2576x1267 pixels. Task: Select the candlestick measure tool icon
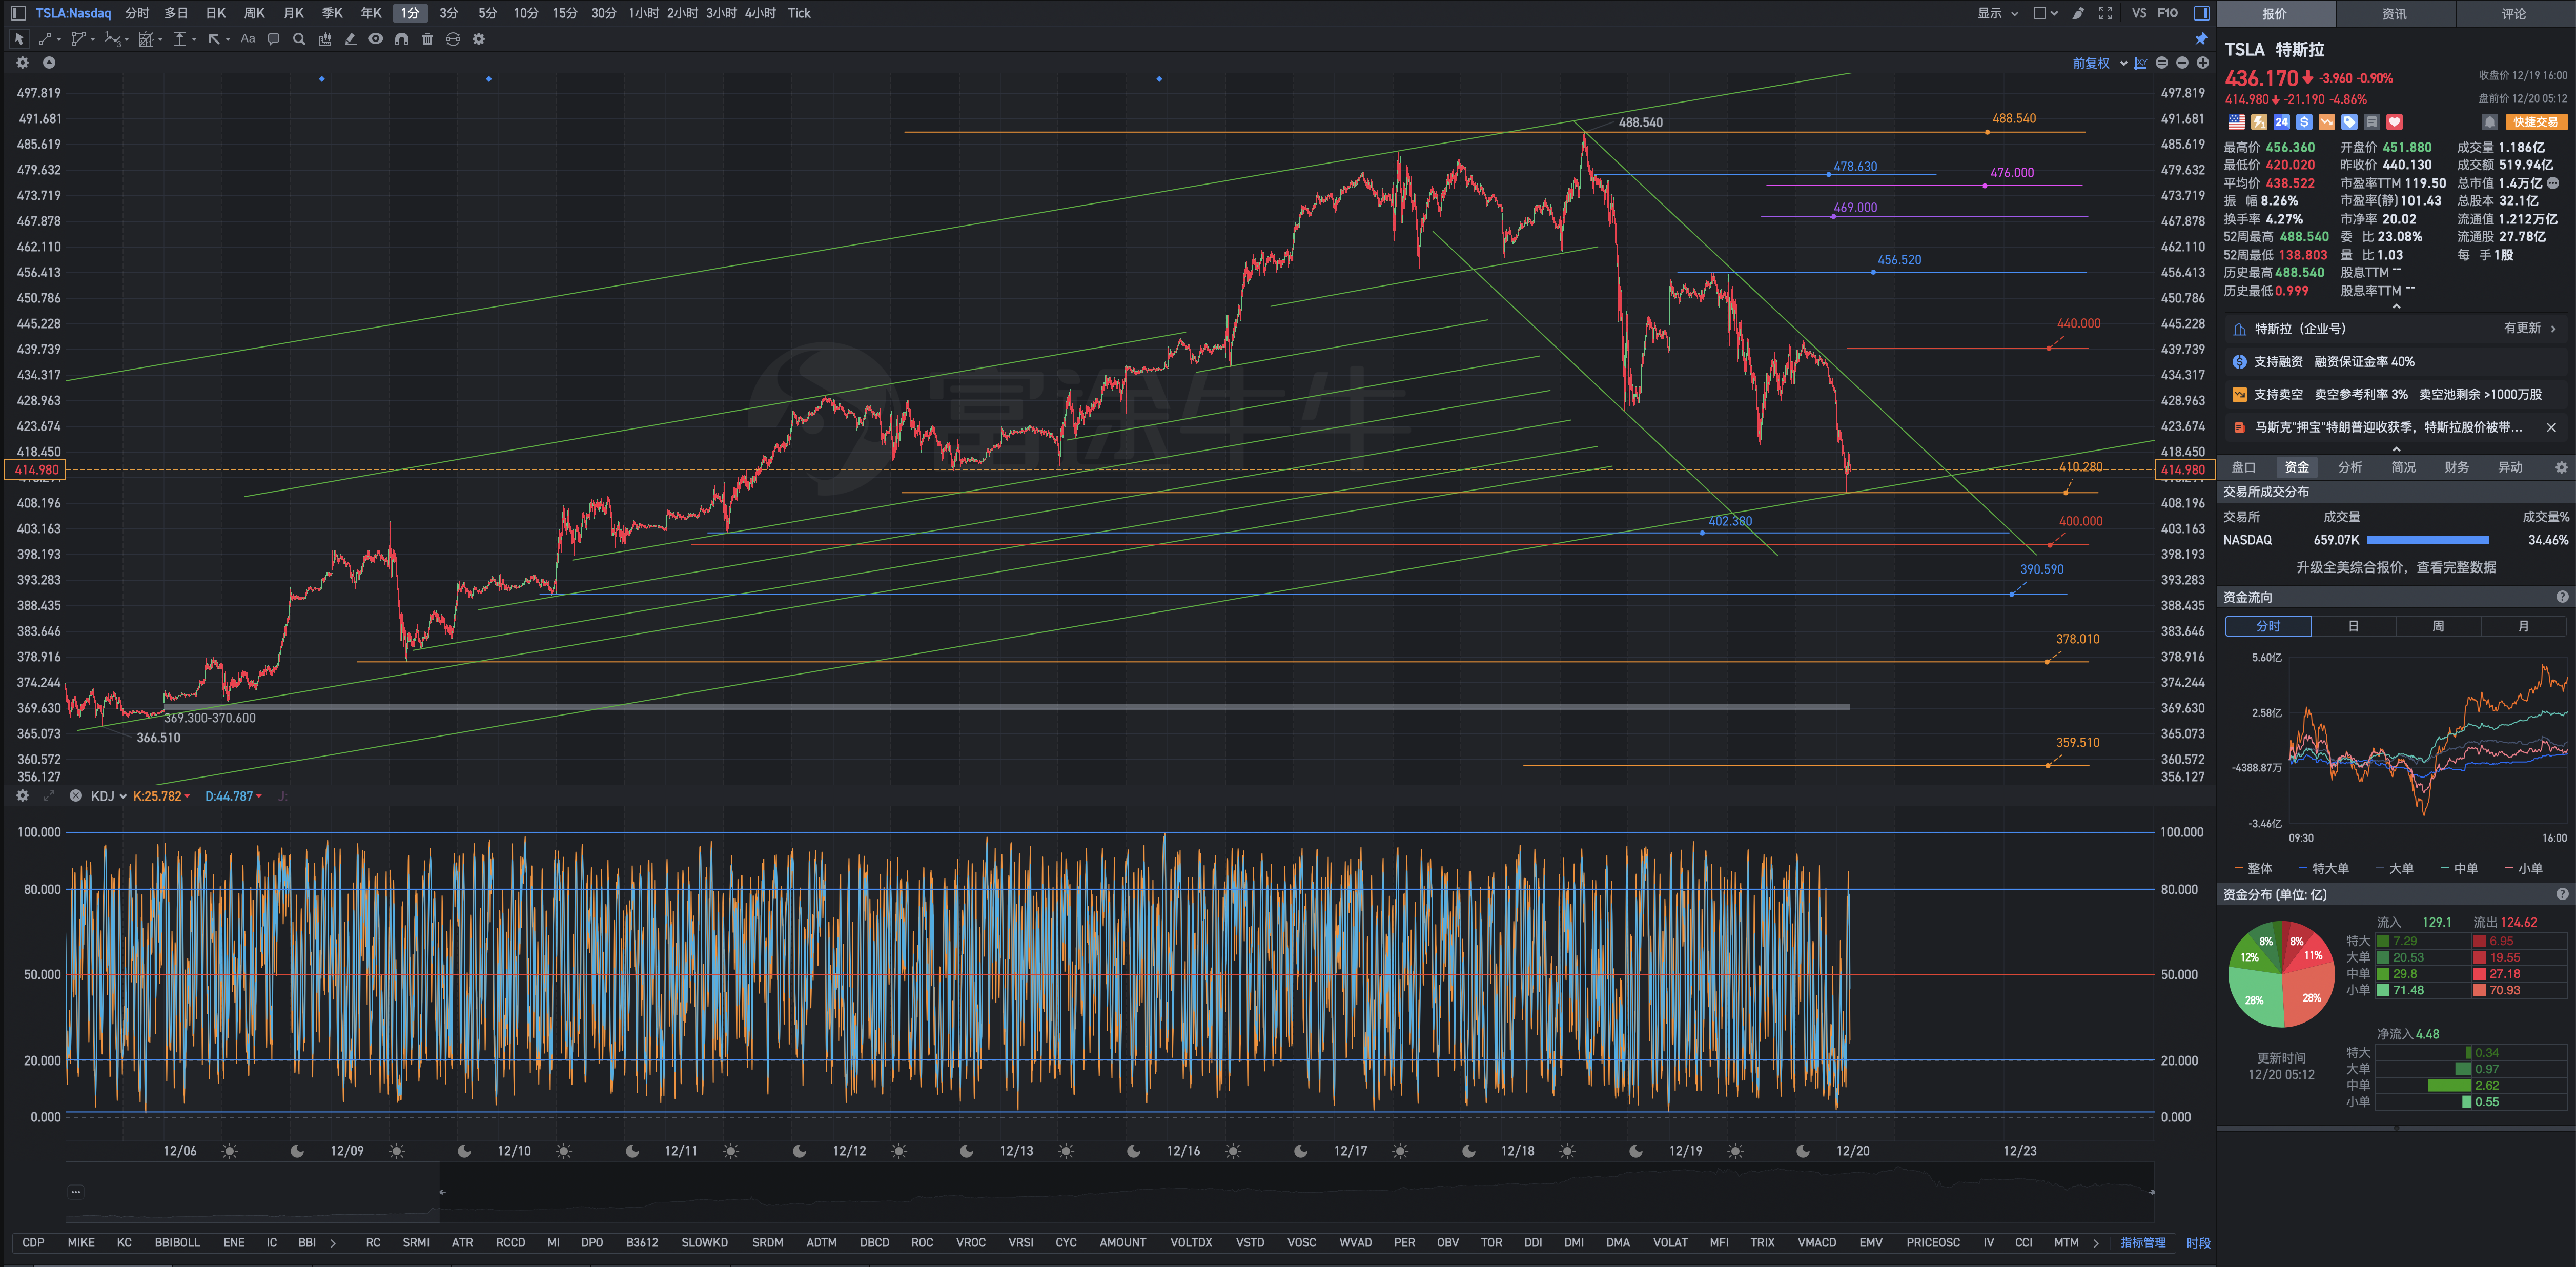(x=325, y=39)
